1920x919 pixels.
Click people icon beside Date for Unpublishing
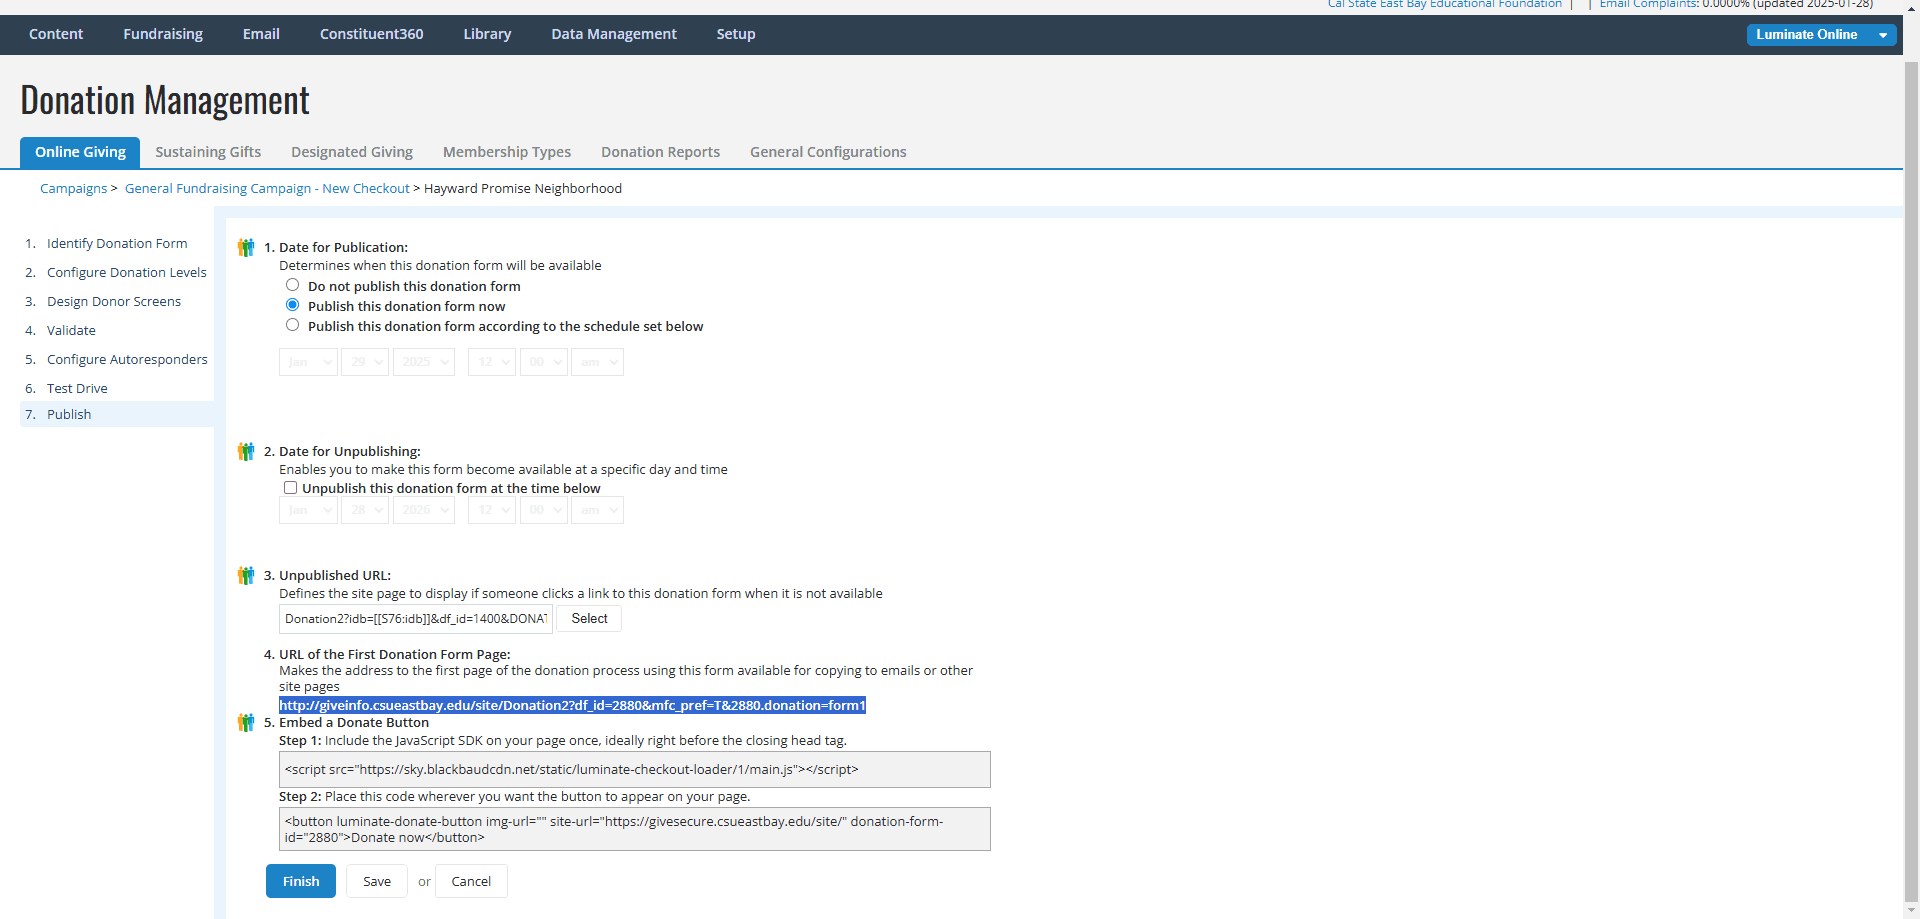tap(246, 452)
